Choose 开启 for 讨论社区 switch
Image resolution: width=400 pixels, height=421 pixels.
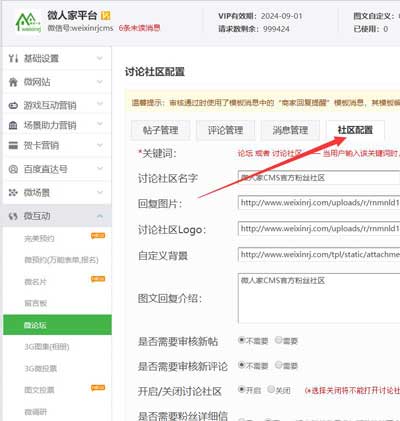[x=242, y=389]
